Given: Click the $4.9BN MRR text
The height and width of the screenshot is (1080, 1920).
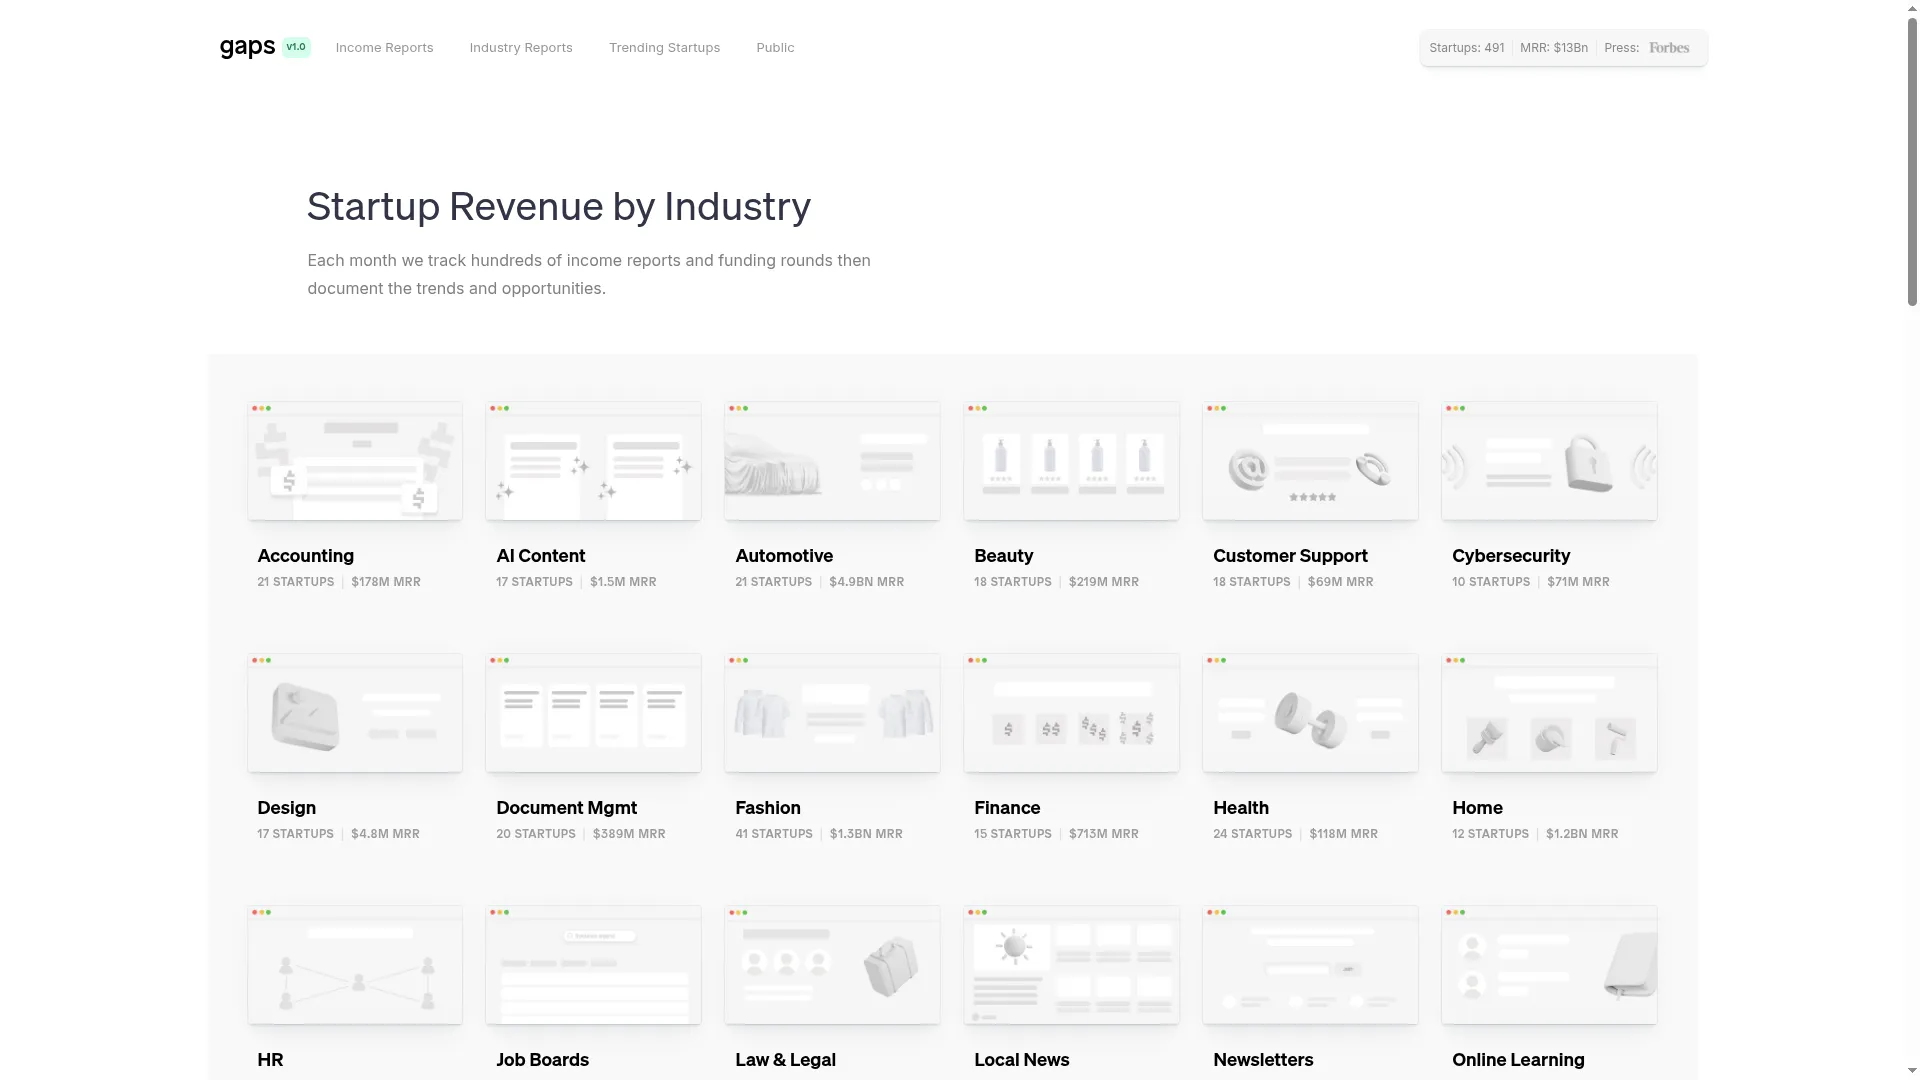Looking at the screenshot, I should click(x=867, y=582).
